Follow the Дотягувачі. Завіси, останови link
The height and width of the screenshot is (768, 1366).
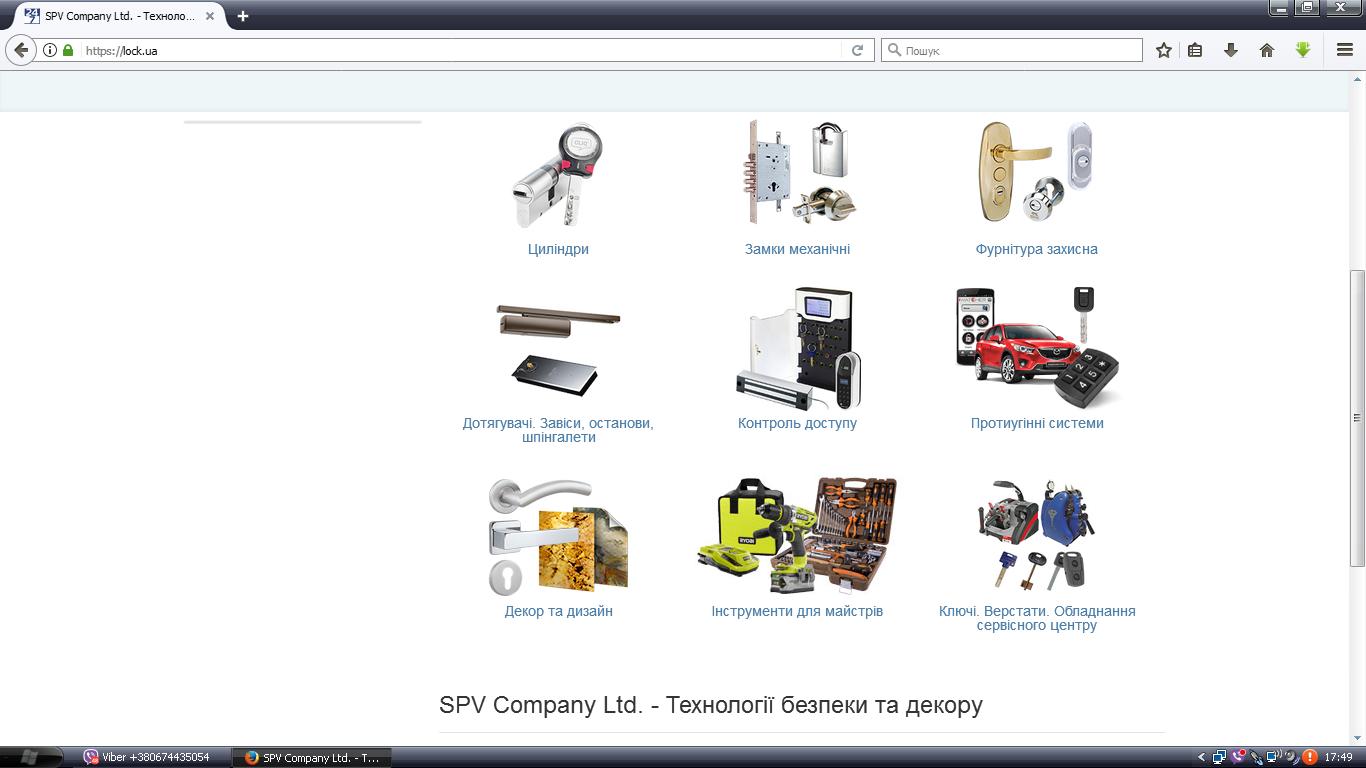click(x=558, y=430)
